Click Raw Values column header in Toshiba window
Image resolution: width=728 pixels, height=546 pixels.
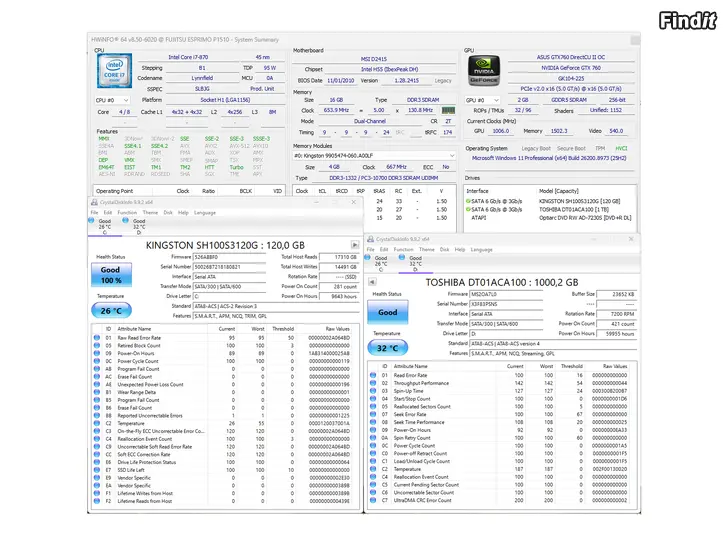pos(615,366)
